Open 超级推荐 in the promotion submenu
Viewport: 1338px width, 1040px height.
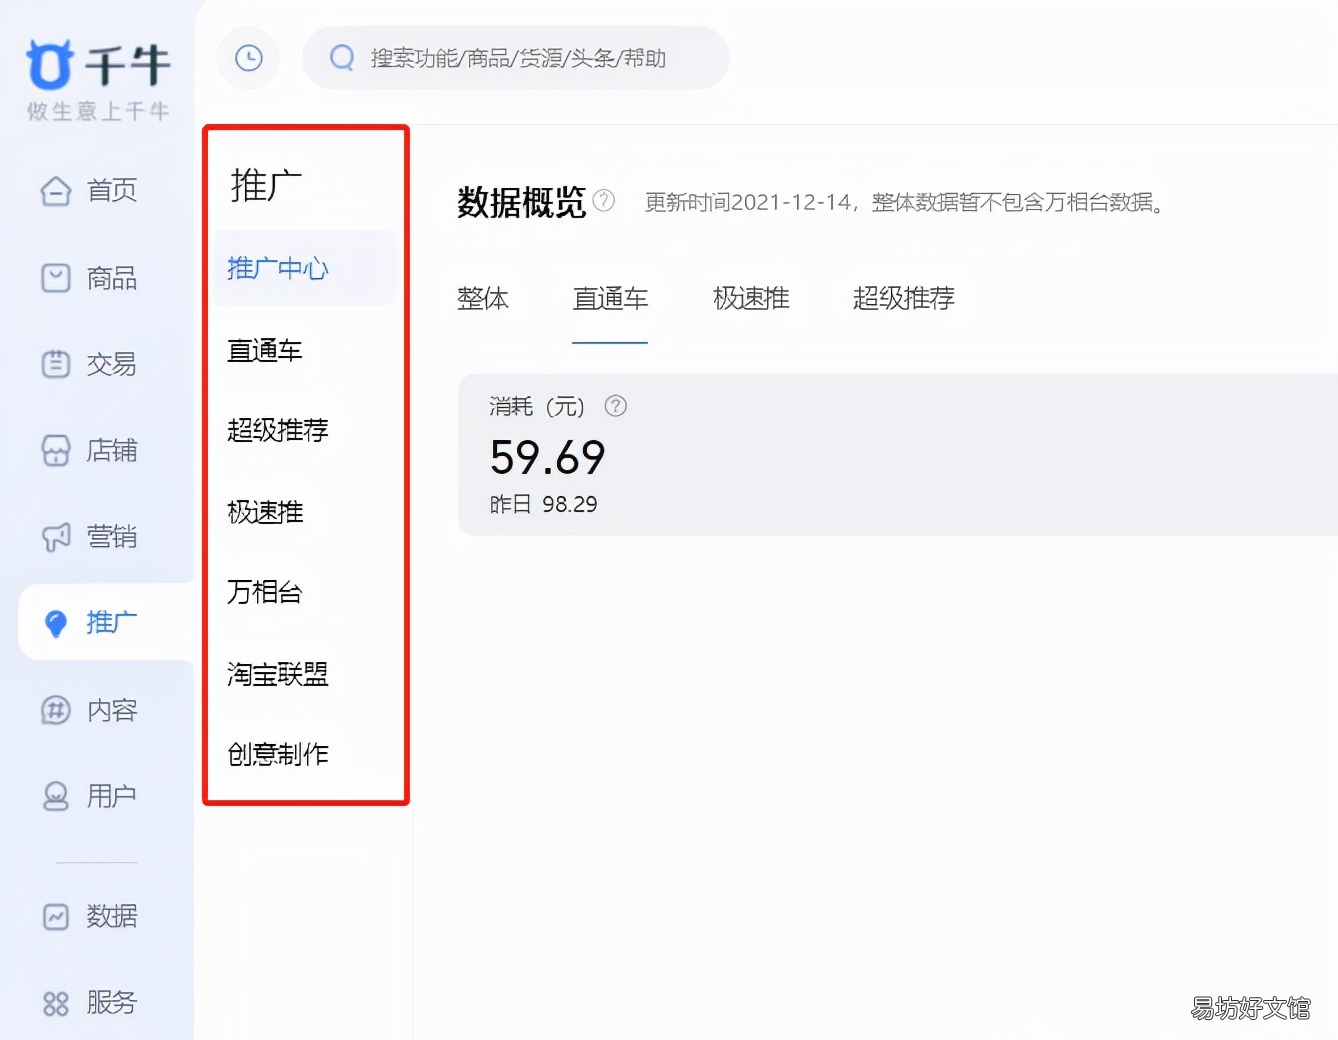point(278,430)
